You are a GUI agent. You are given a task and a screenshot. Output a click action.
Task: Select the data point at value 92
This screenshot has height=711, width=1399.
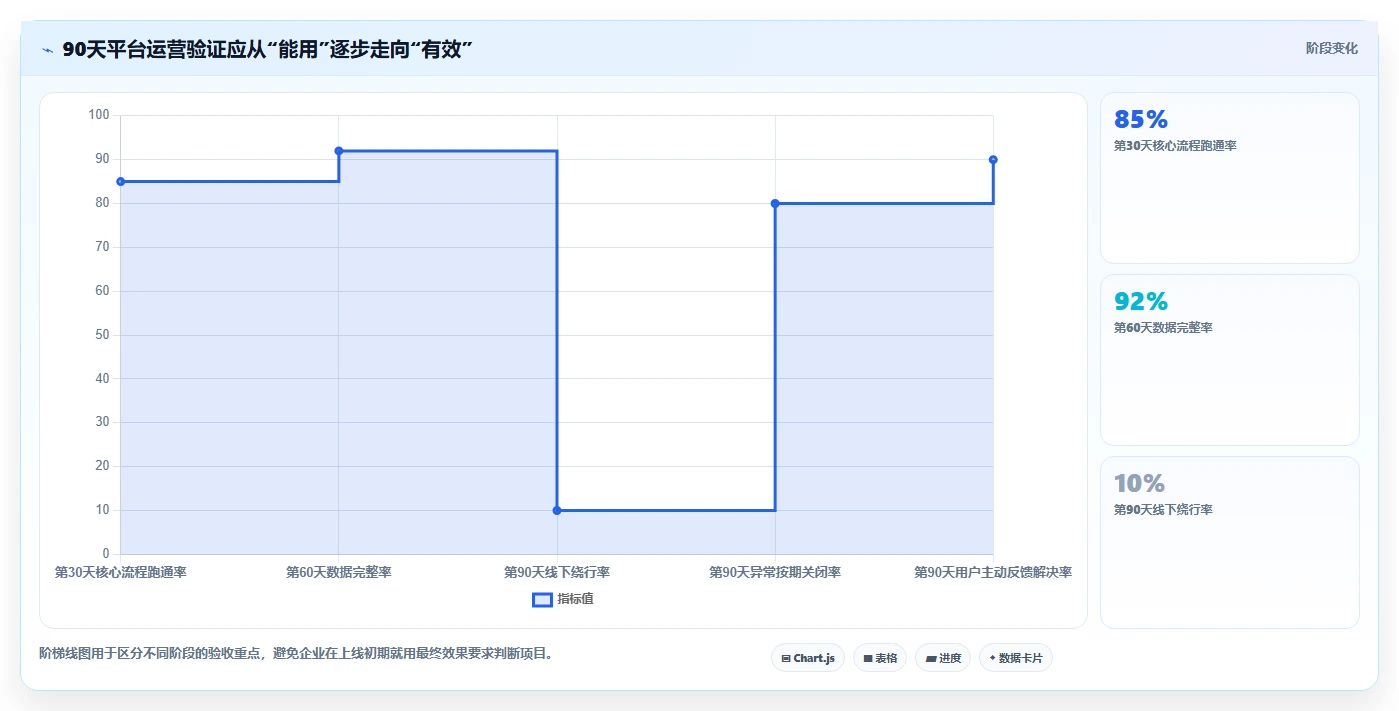339,151
